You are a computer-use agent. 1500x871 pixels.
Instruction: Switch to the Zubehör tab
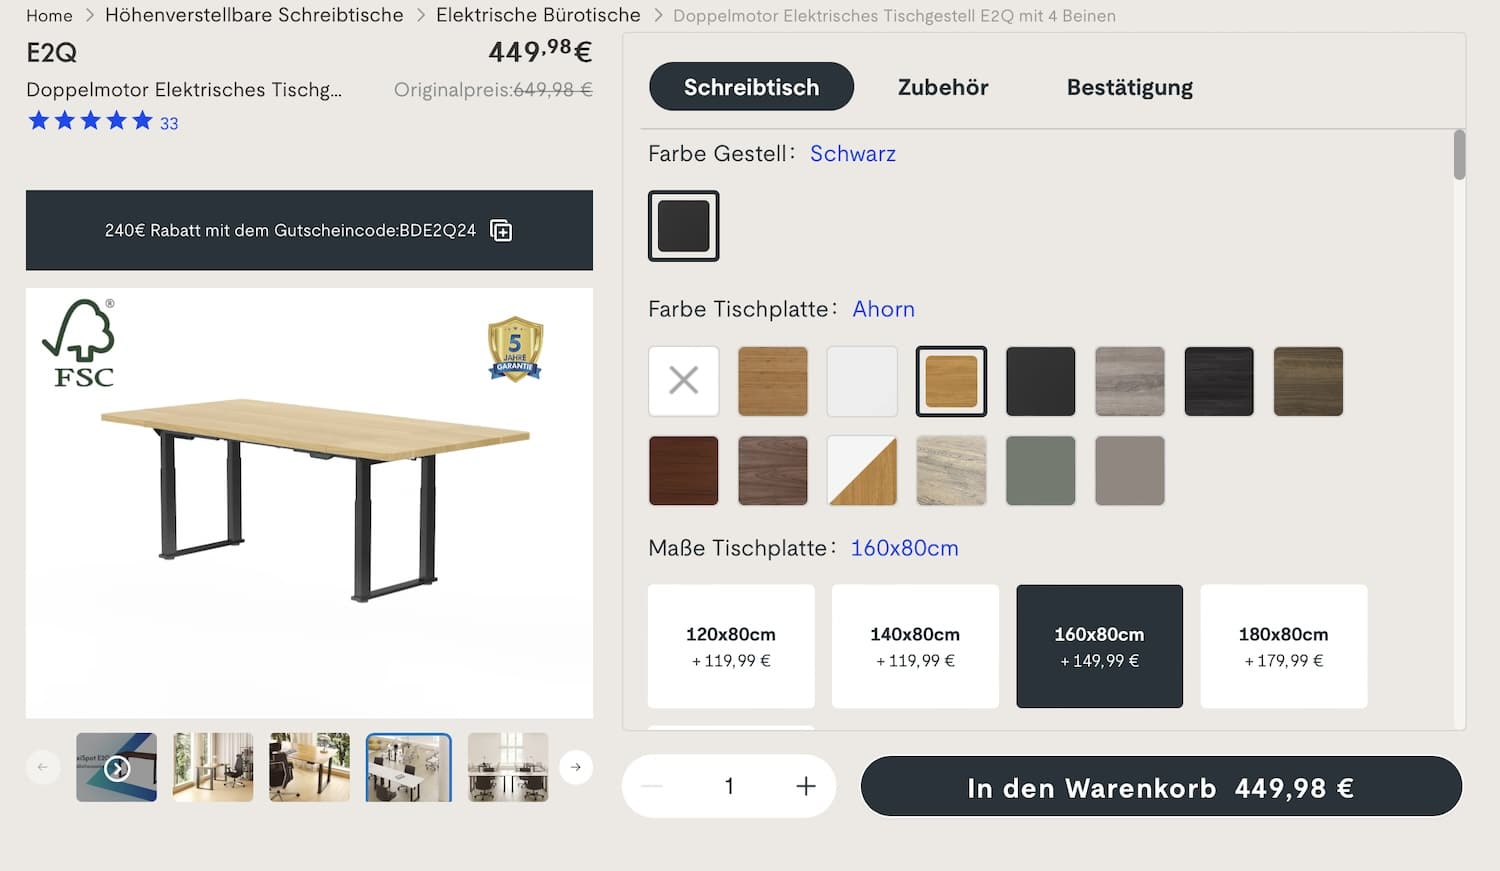(943, 87)
